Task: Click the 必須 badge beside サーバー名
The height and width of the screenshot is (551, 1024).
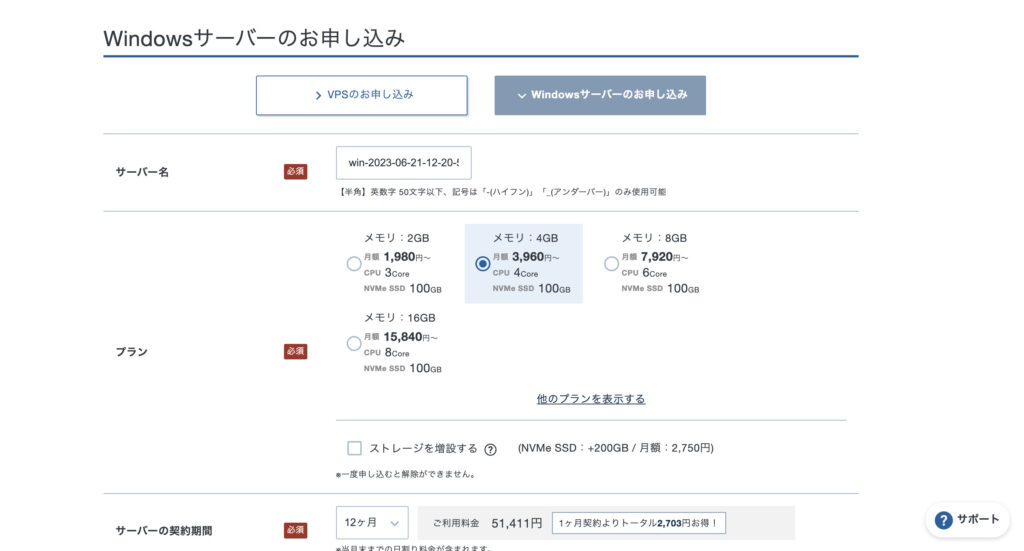Action: 295,172
